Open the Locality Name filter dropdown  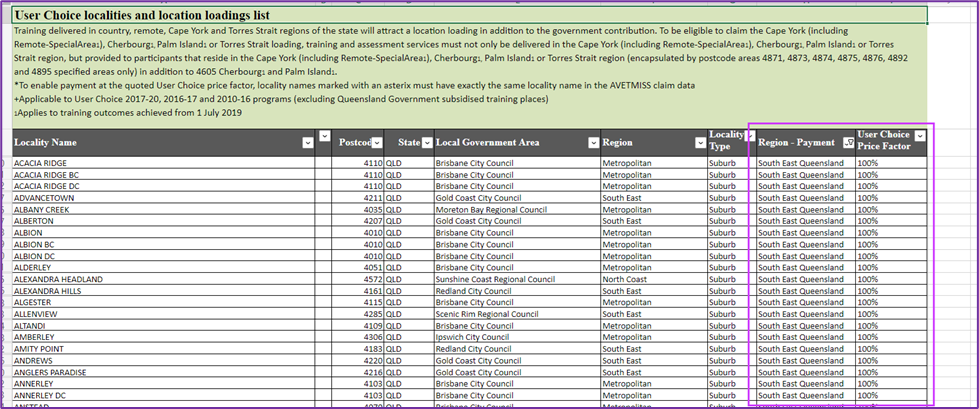point(307,143)
